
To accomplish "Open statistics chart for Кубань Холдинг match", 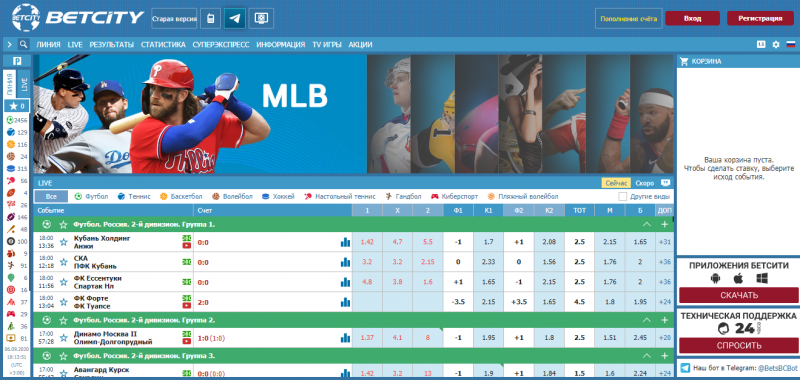I will pos(345,242).
